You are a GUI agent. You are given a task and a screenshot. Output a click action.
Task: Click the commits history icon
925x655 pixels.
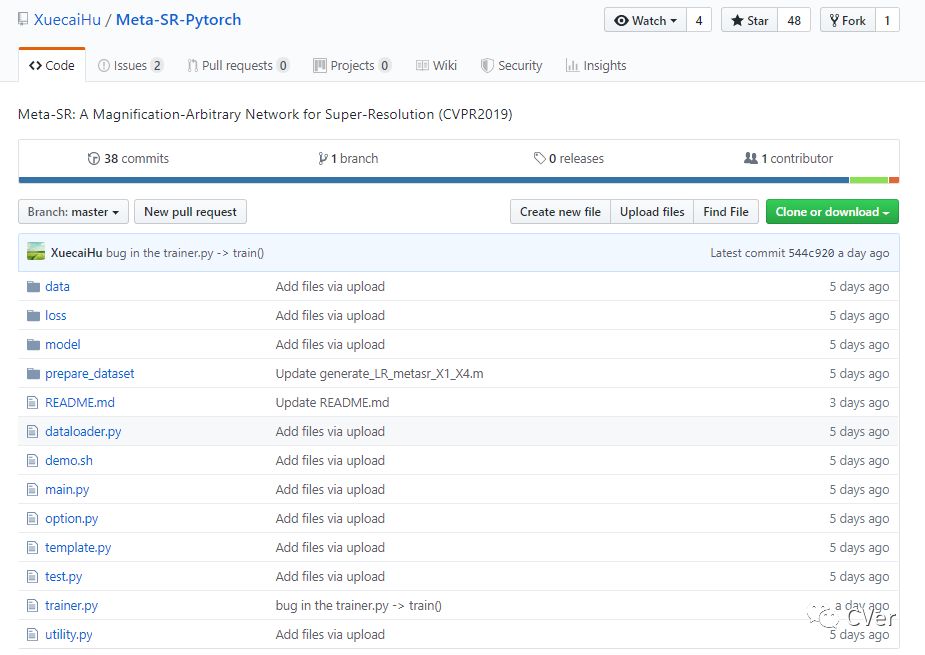(94, 158)
